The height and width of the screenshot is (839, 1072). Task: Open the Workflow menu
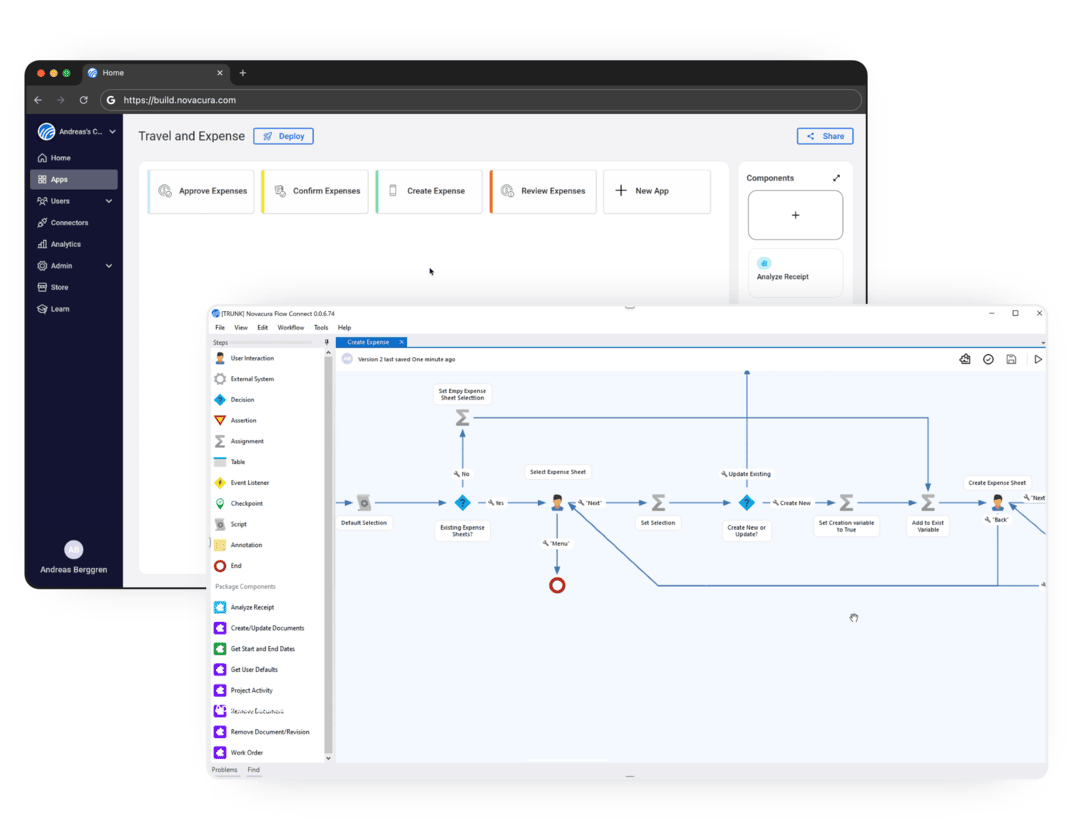(290, 328)
